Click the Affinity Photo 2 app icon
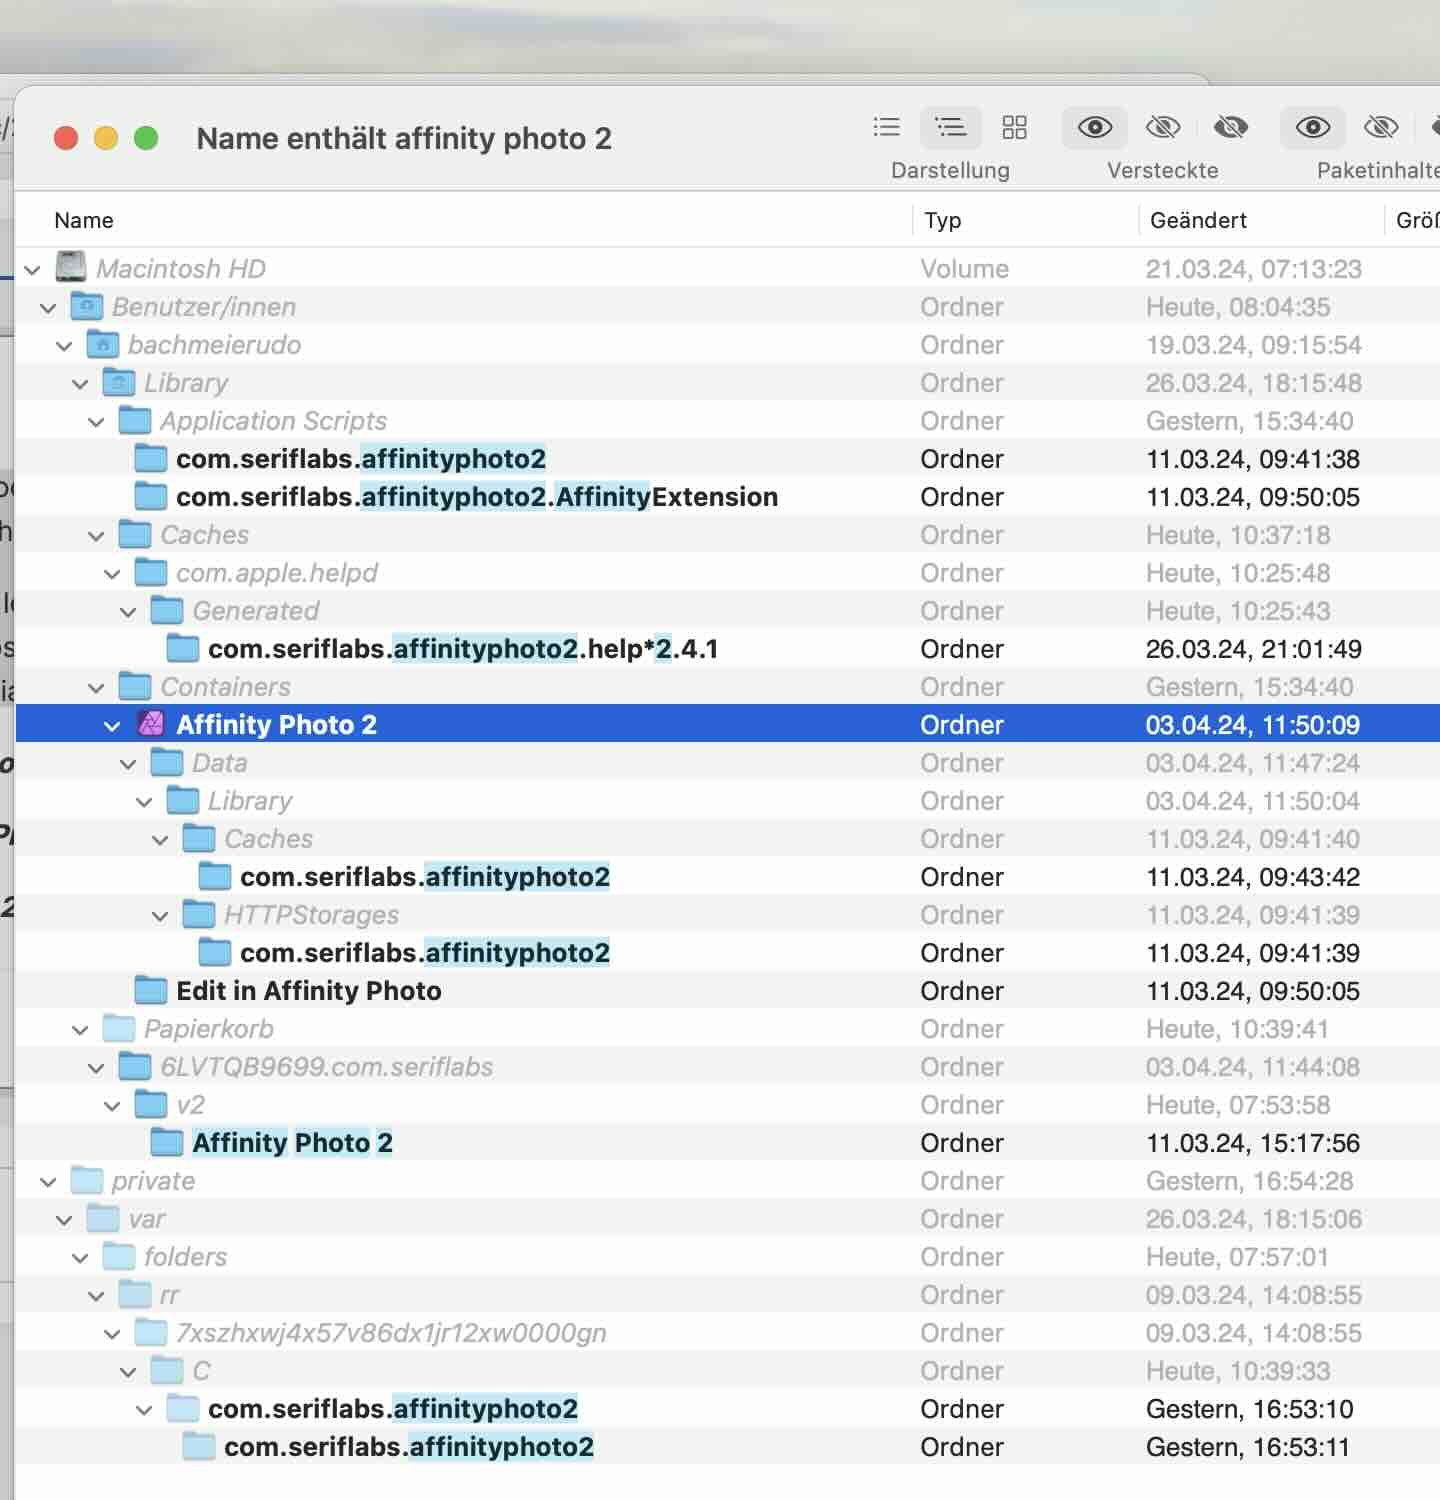This screenshot has height=1500, width=1440. pos(151,724)
